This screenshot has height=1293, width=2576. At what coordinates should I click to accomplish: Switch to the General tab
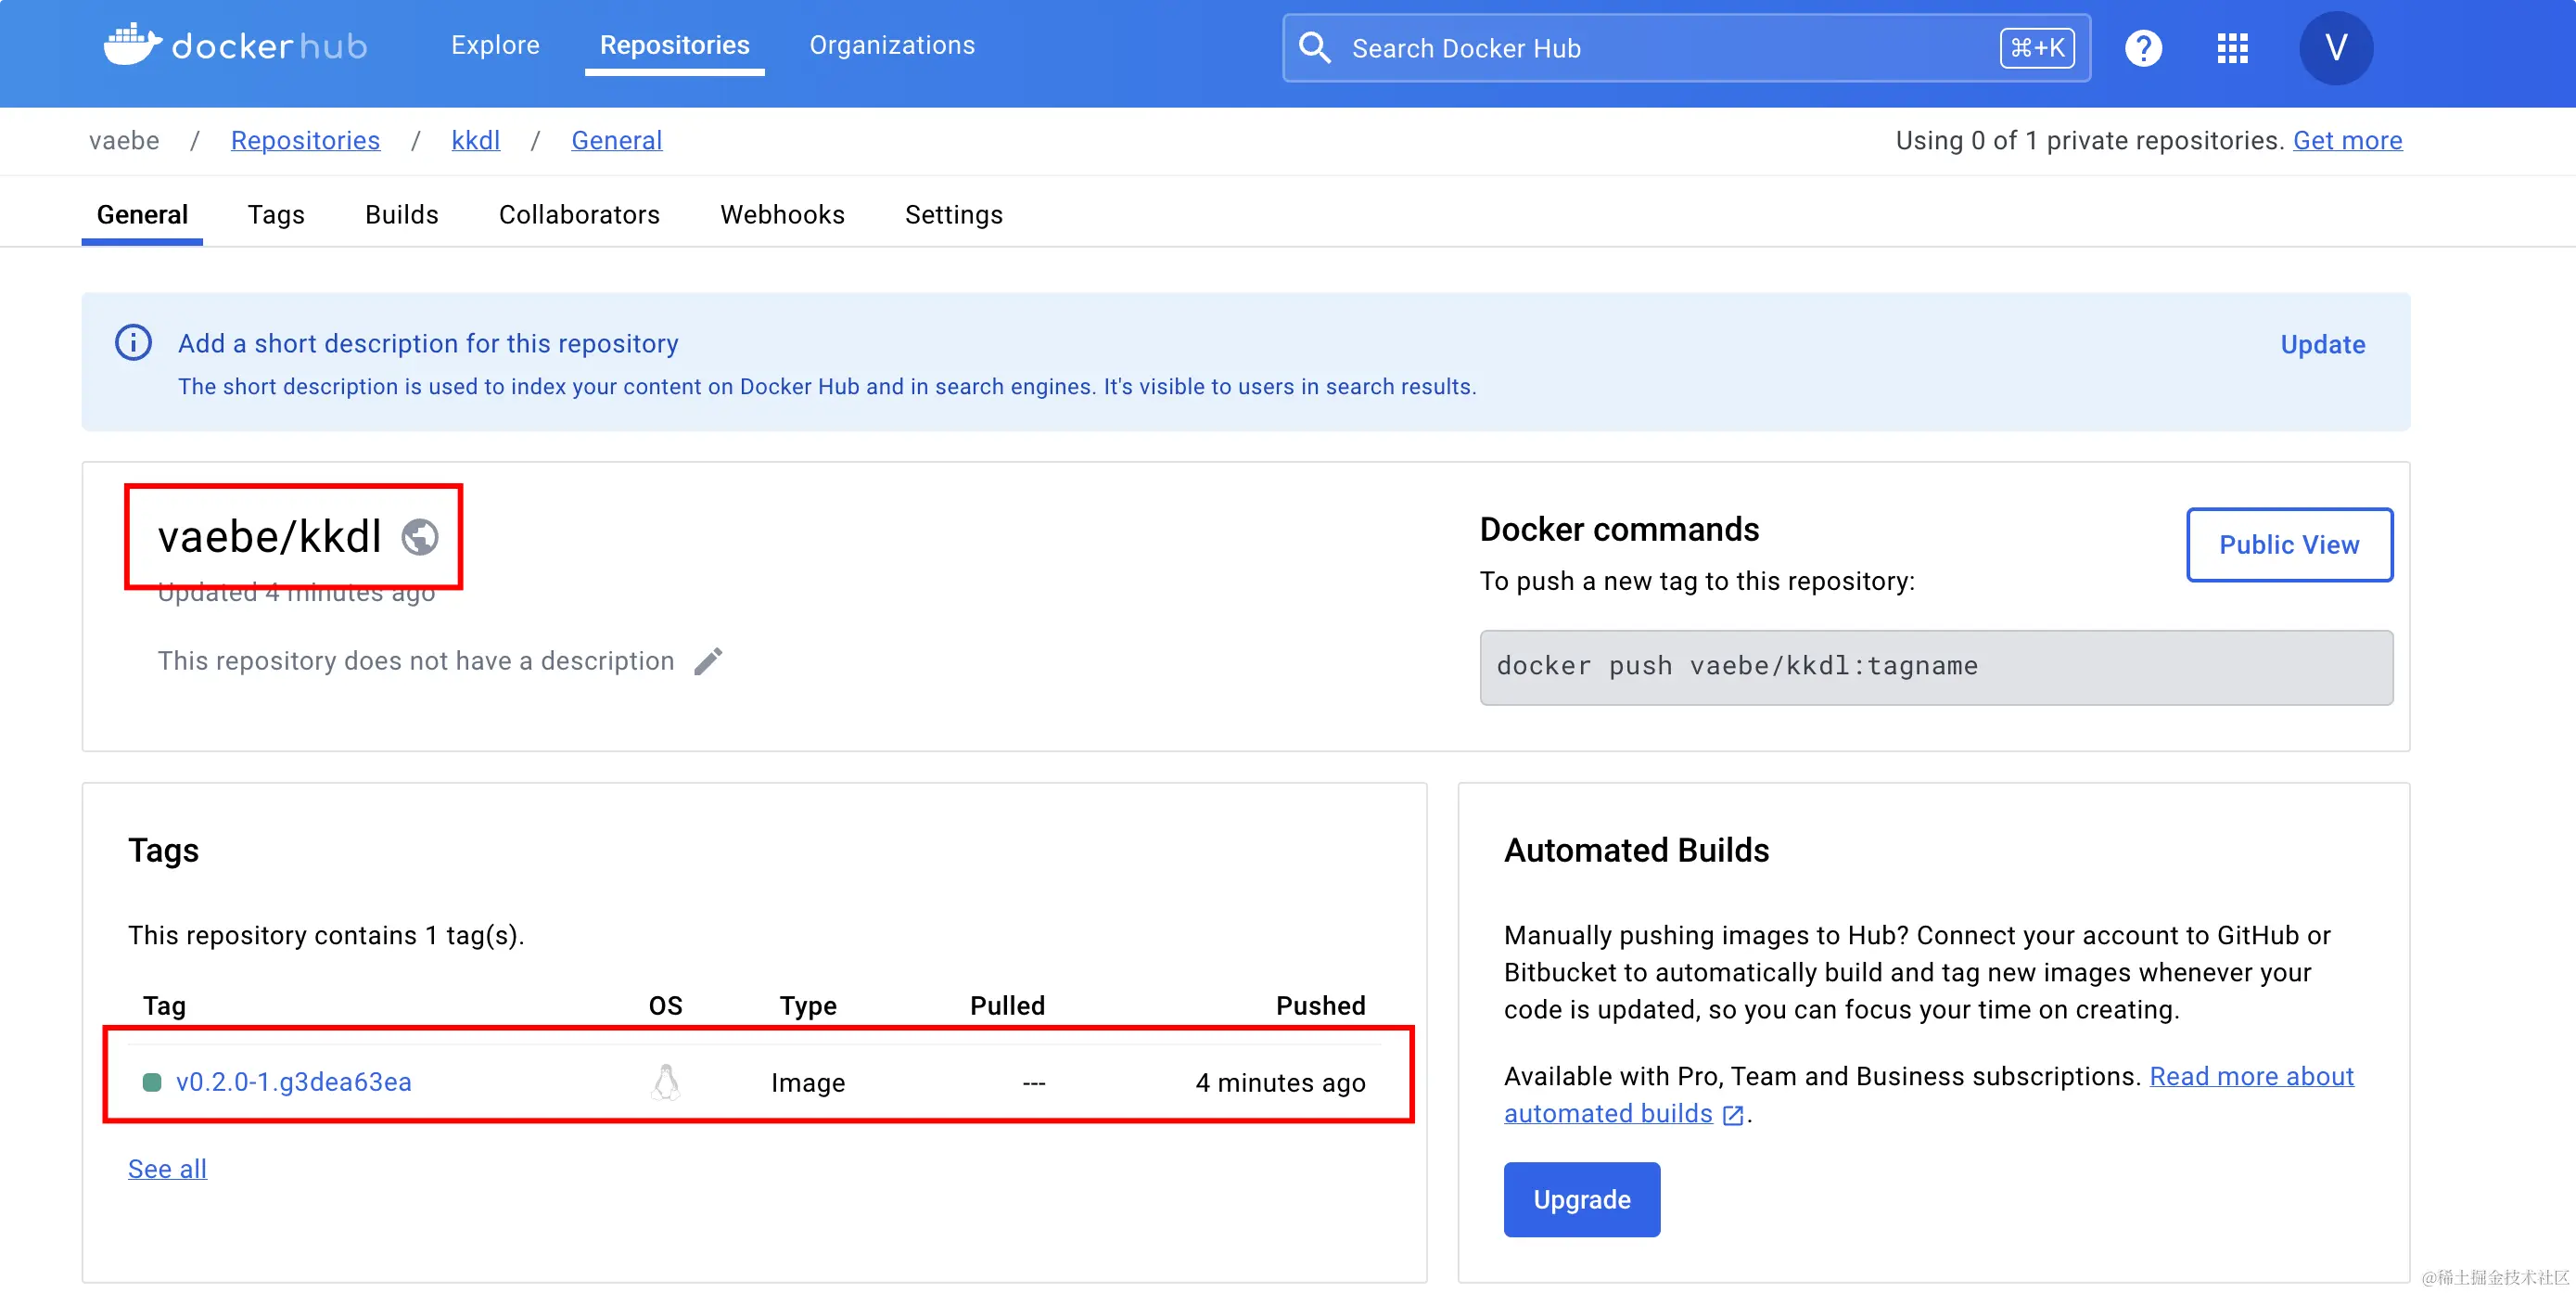[x=142, y=214]
